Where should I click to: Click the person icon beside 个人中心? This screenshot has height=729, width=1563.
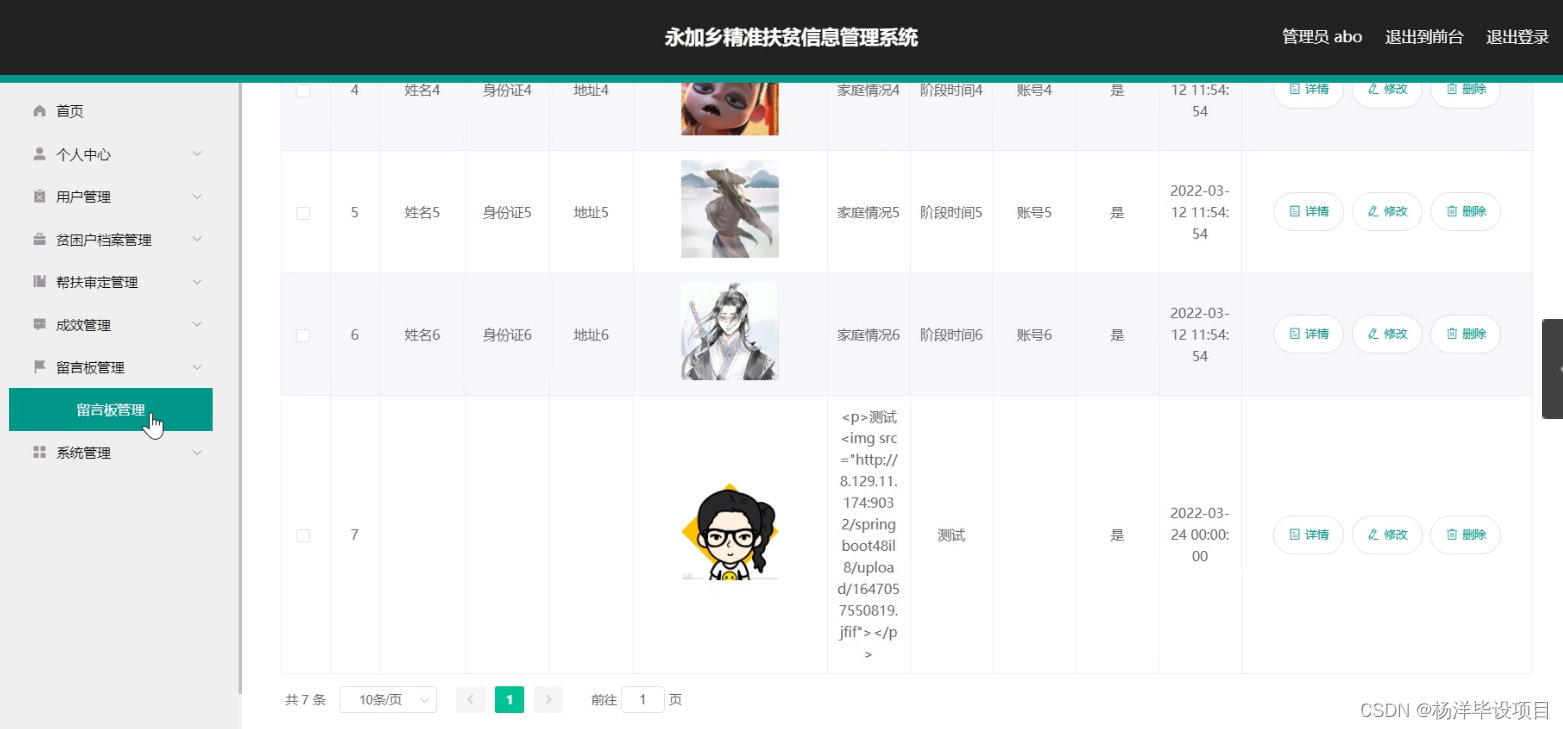[x=40, y=154]
